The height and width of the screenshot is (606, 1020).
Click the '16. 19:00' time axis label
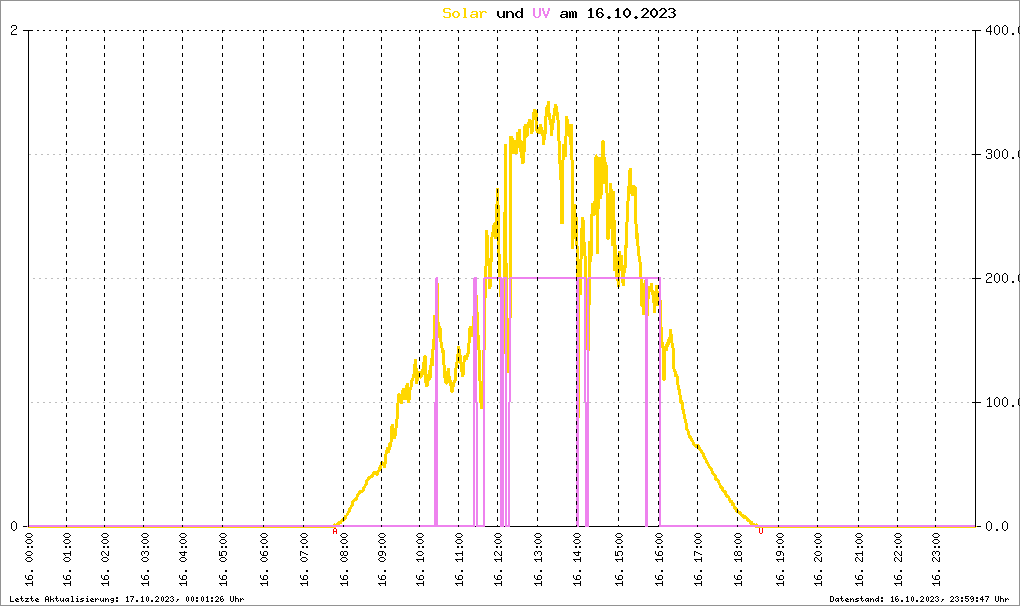click(779, 560)
